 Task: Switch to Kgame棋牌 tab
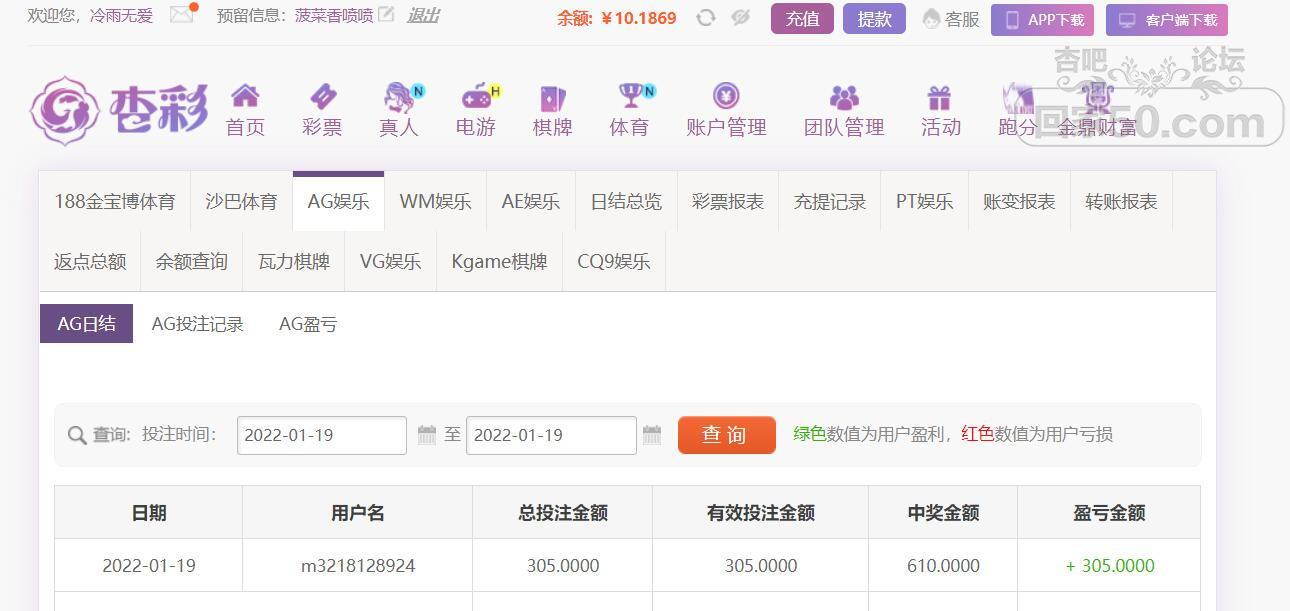499,261
